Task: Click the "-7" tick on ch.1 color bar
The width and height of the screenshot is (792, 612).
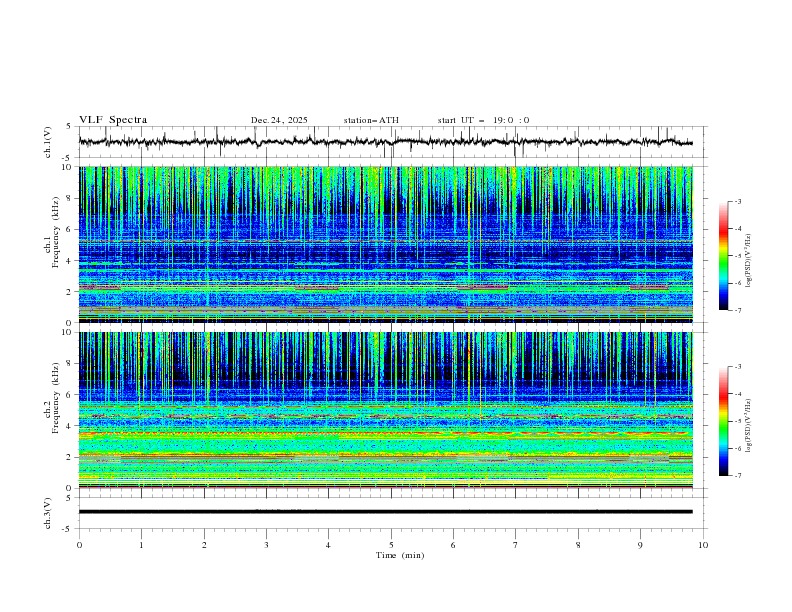Action: pos(737,310)
